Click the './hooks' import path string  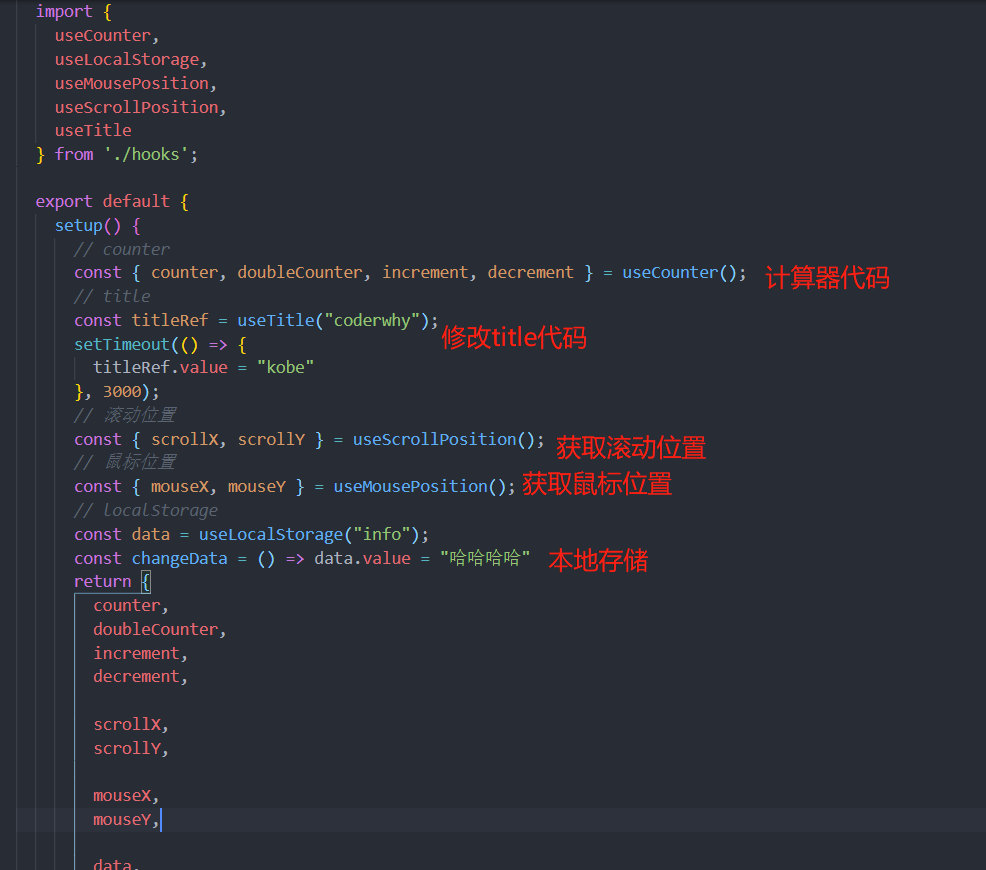point(146,155)
